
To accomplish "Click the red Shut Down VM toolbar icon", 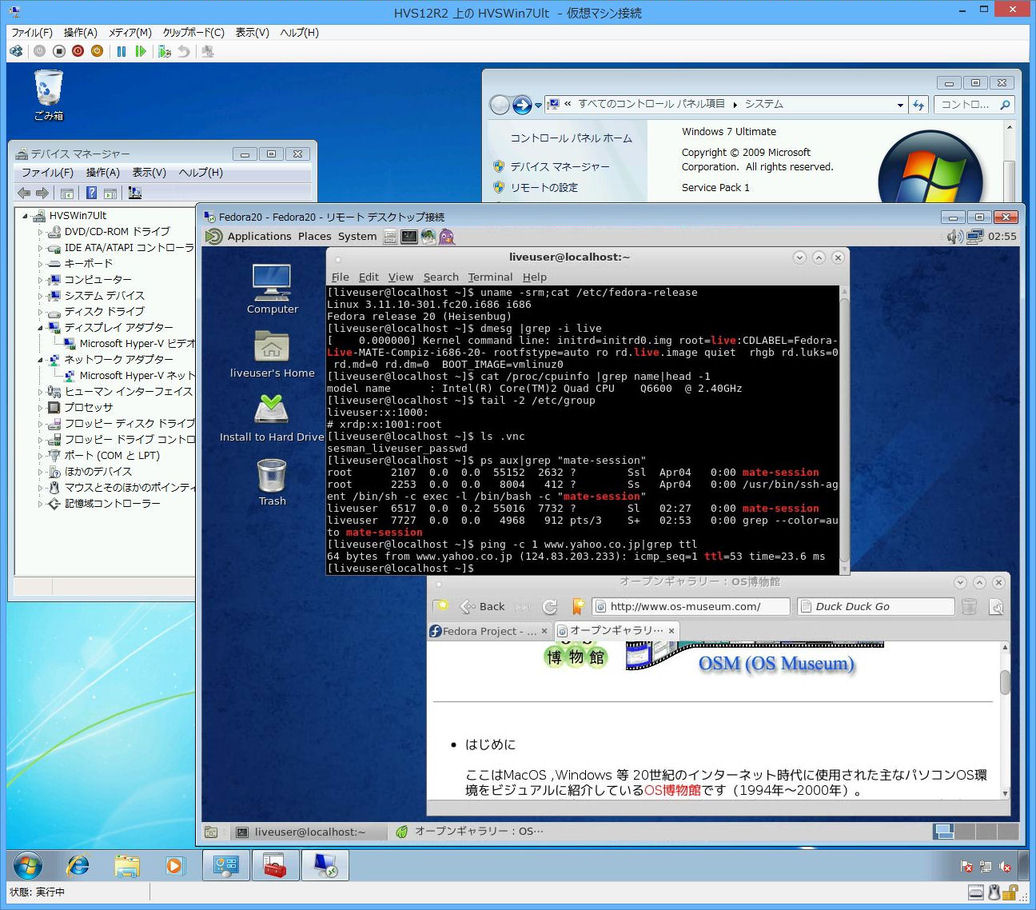I will coord(78,51).
